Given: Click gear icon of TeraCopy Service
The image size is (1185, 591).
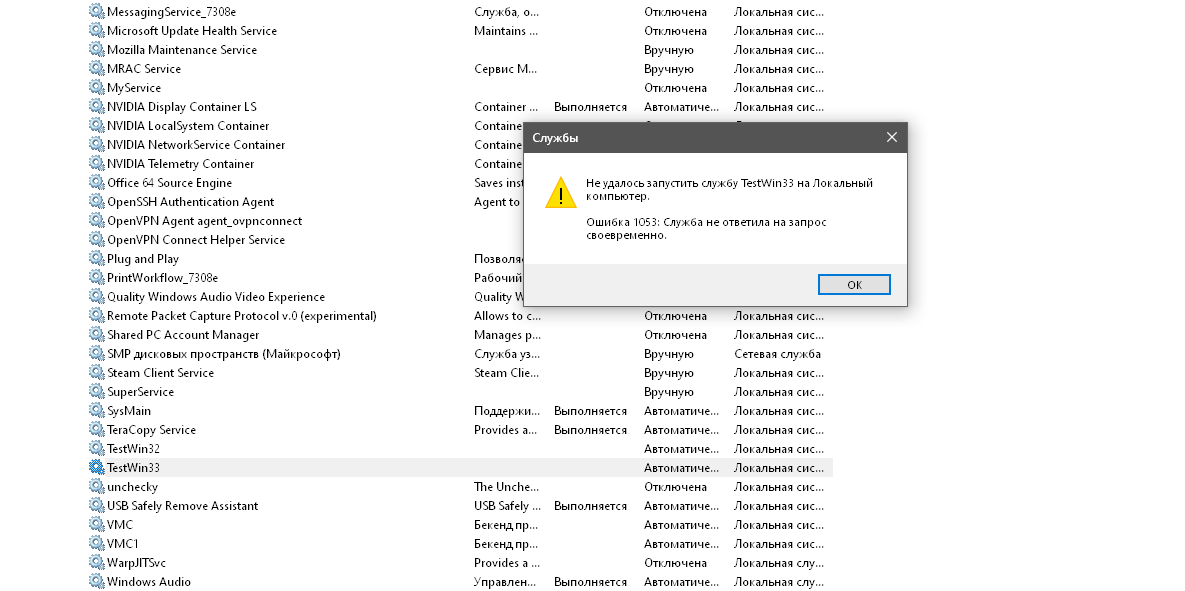Looking at the screenshot, I should click(x=96, y=429).
